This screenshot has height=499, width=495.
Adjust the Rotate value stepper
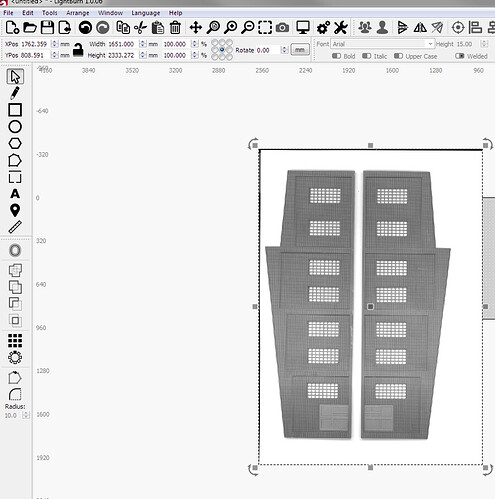(x=284, y=50)
